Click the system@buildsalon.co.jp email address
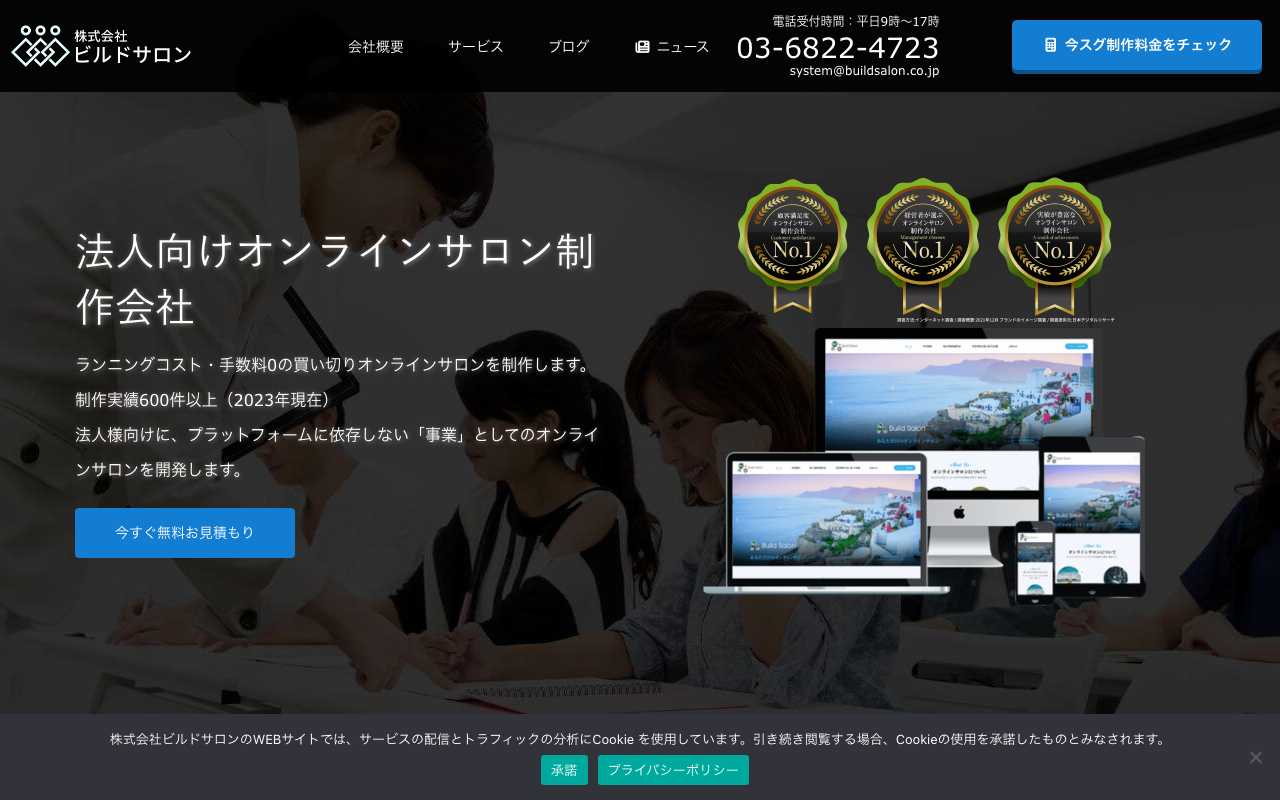 pyautogui.click(x=864, y=71)
